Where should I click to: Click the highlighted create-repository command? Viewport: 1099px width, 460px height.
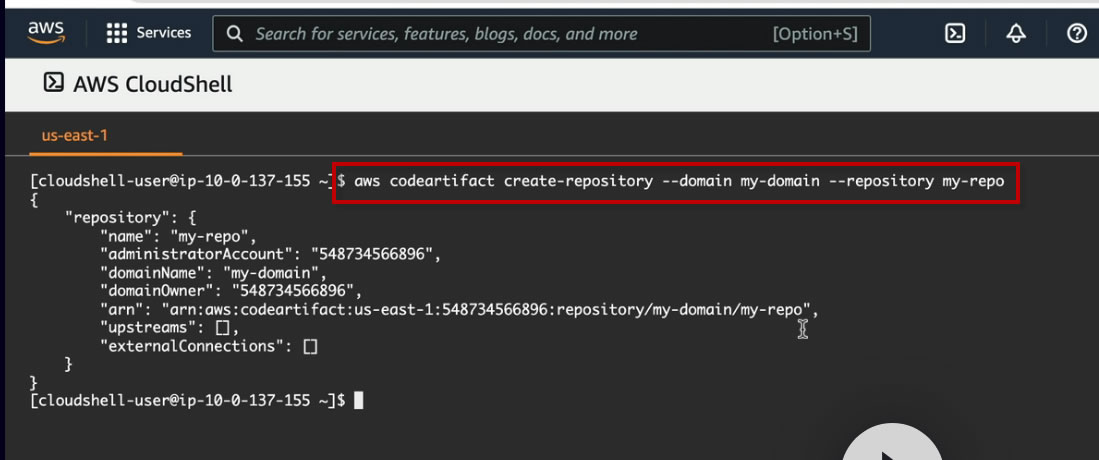(677, 182)
